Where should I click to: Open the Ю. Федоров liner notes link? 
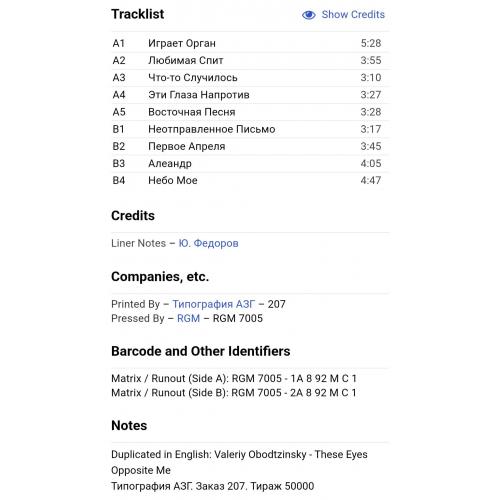pyautogui.click(x=208, y=243)
